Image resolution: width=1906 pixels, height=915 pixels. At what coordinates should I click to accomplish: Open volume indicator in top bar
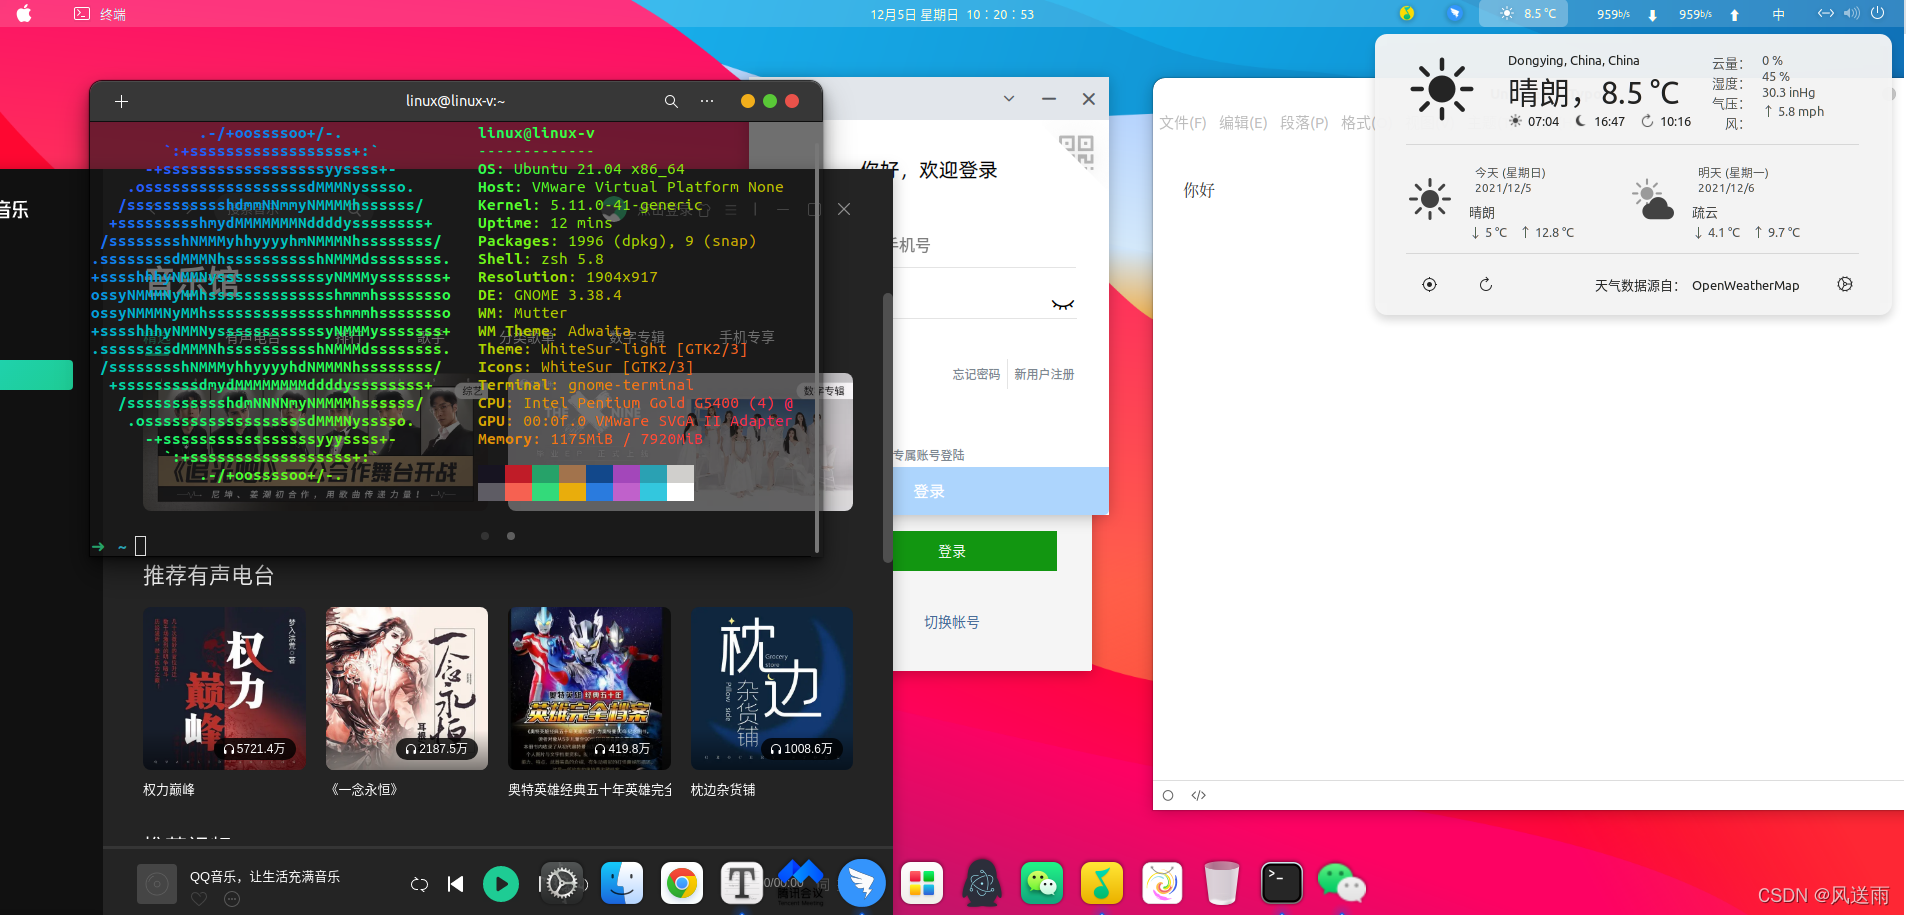[1852, 14]
